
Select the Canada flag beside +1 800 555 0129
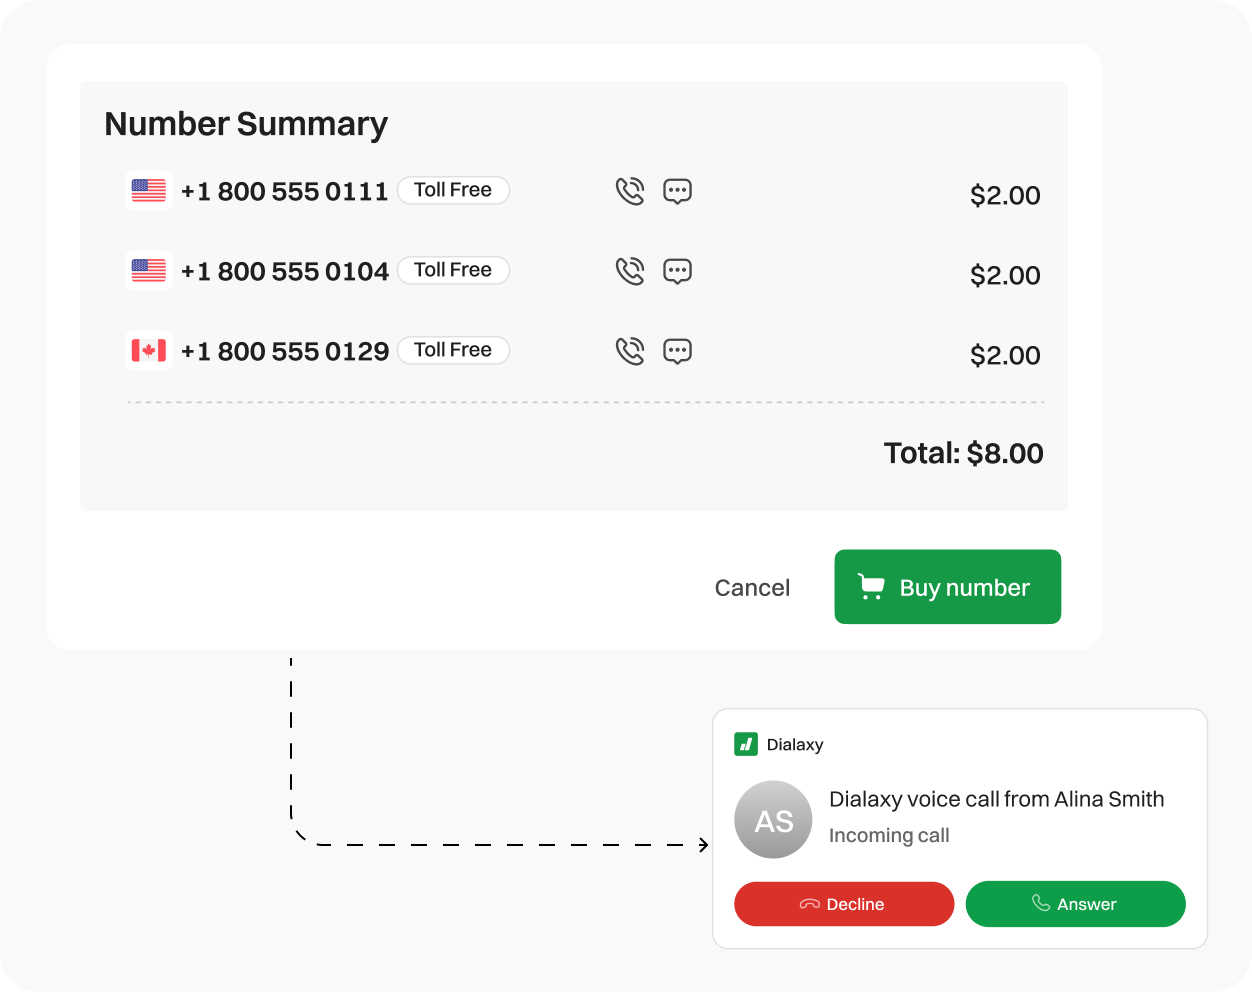[148, 350]
